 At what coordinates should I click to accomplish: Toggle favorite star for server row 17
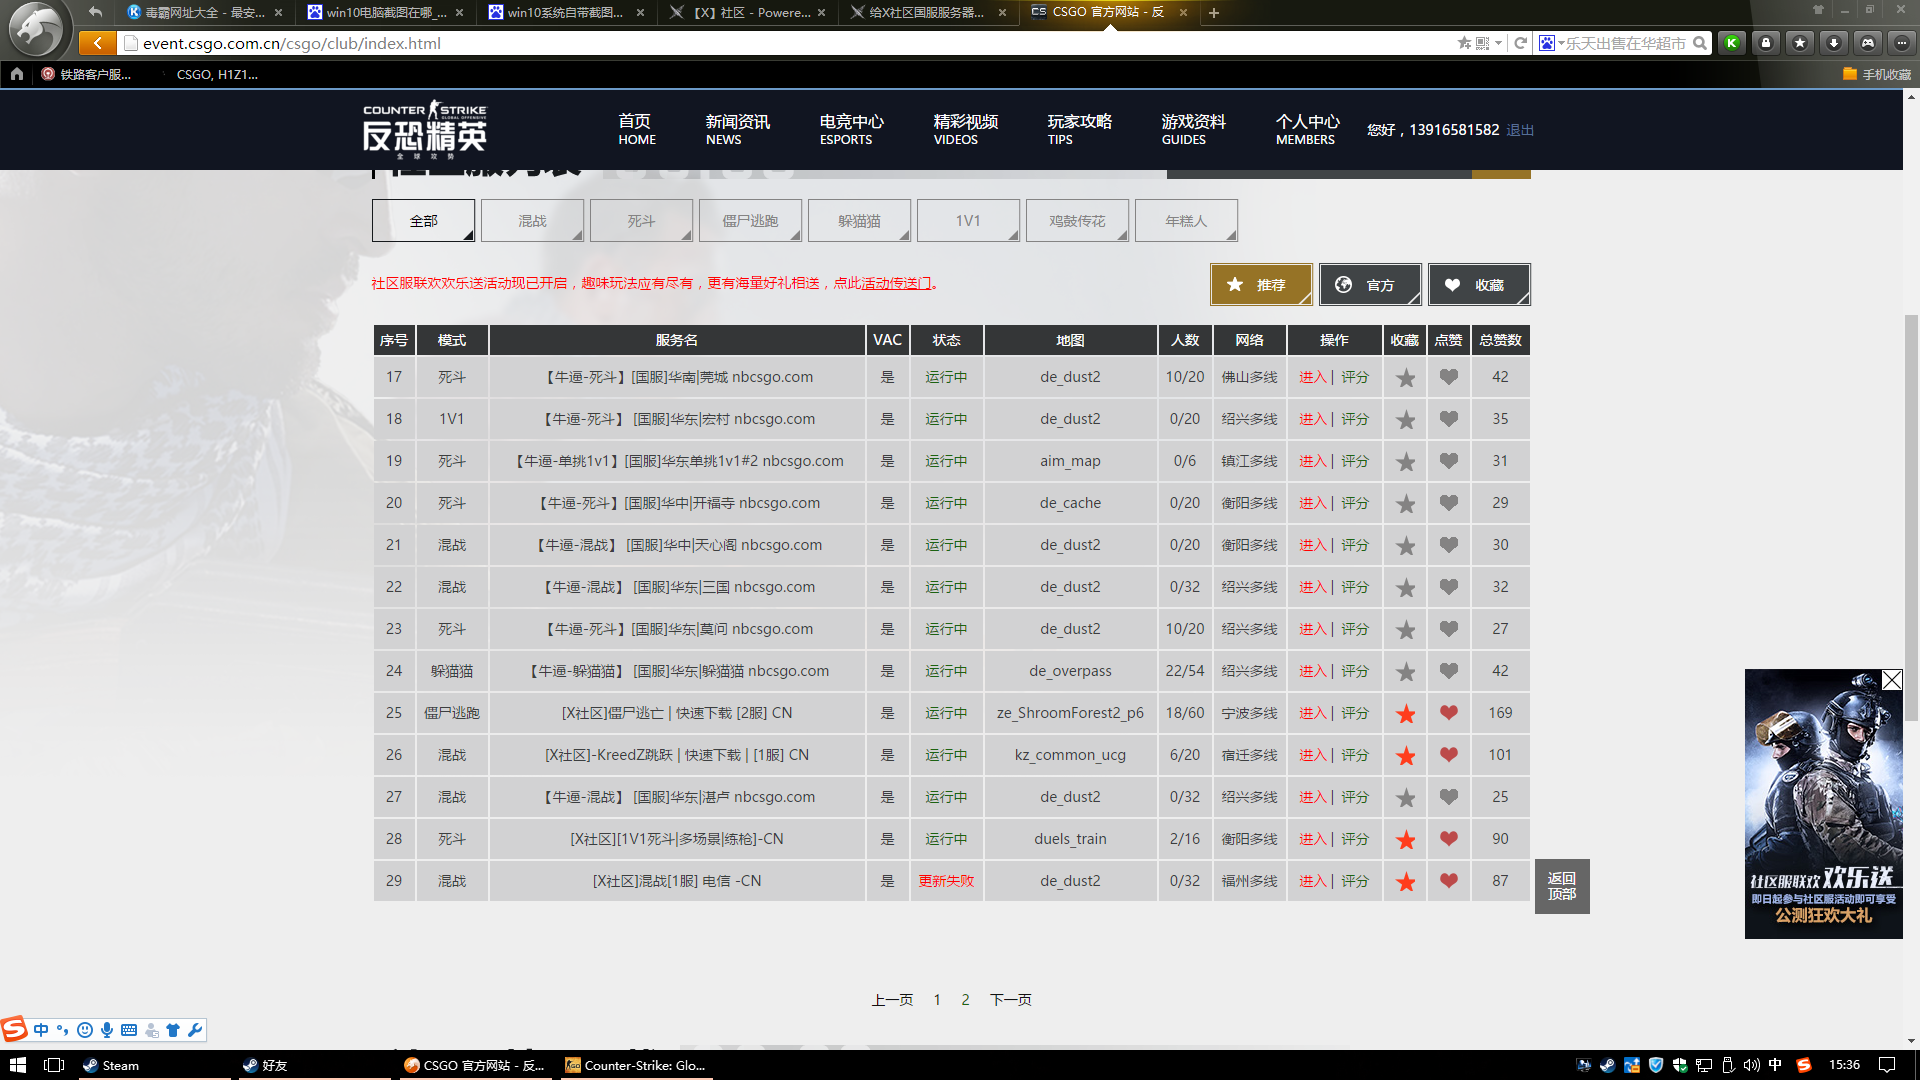click(x=1405, y=378)
